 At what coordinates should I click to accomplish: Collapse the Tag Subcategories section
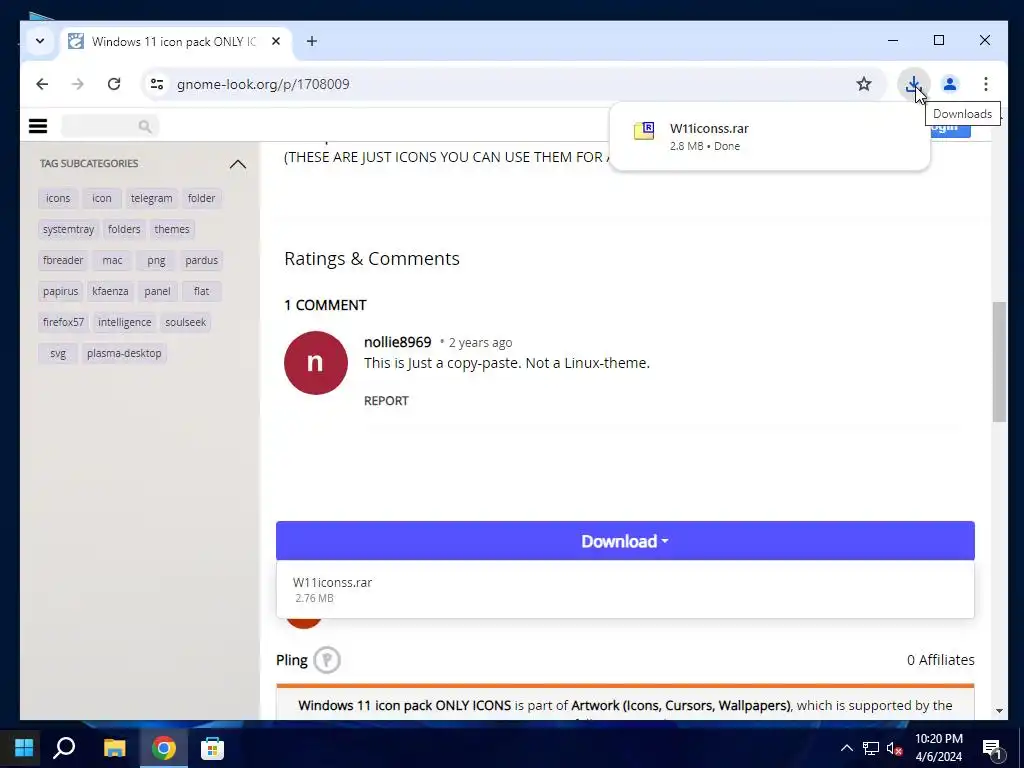(x=238, y=164)
